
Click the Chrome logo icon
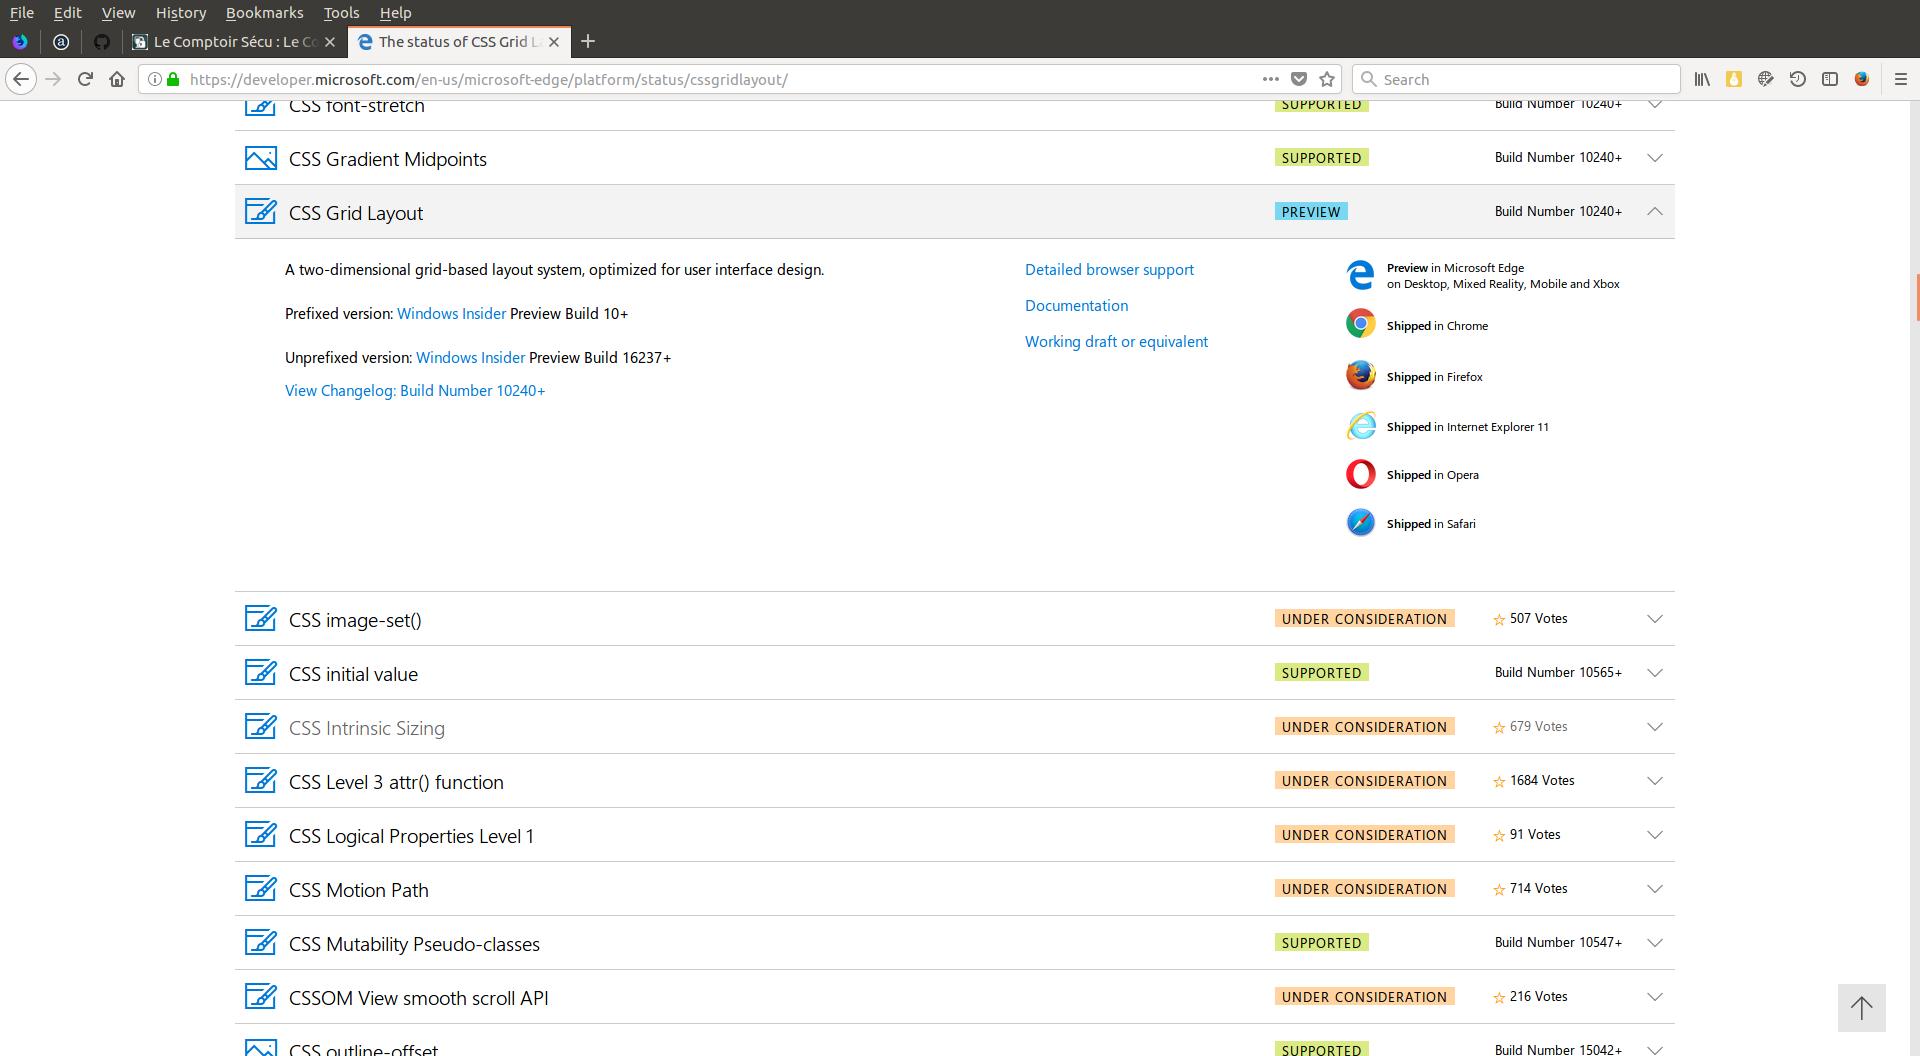1360,323
